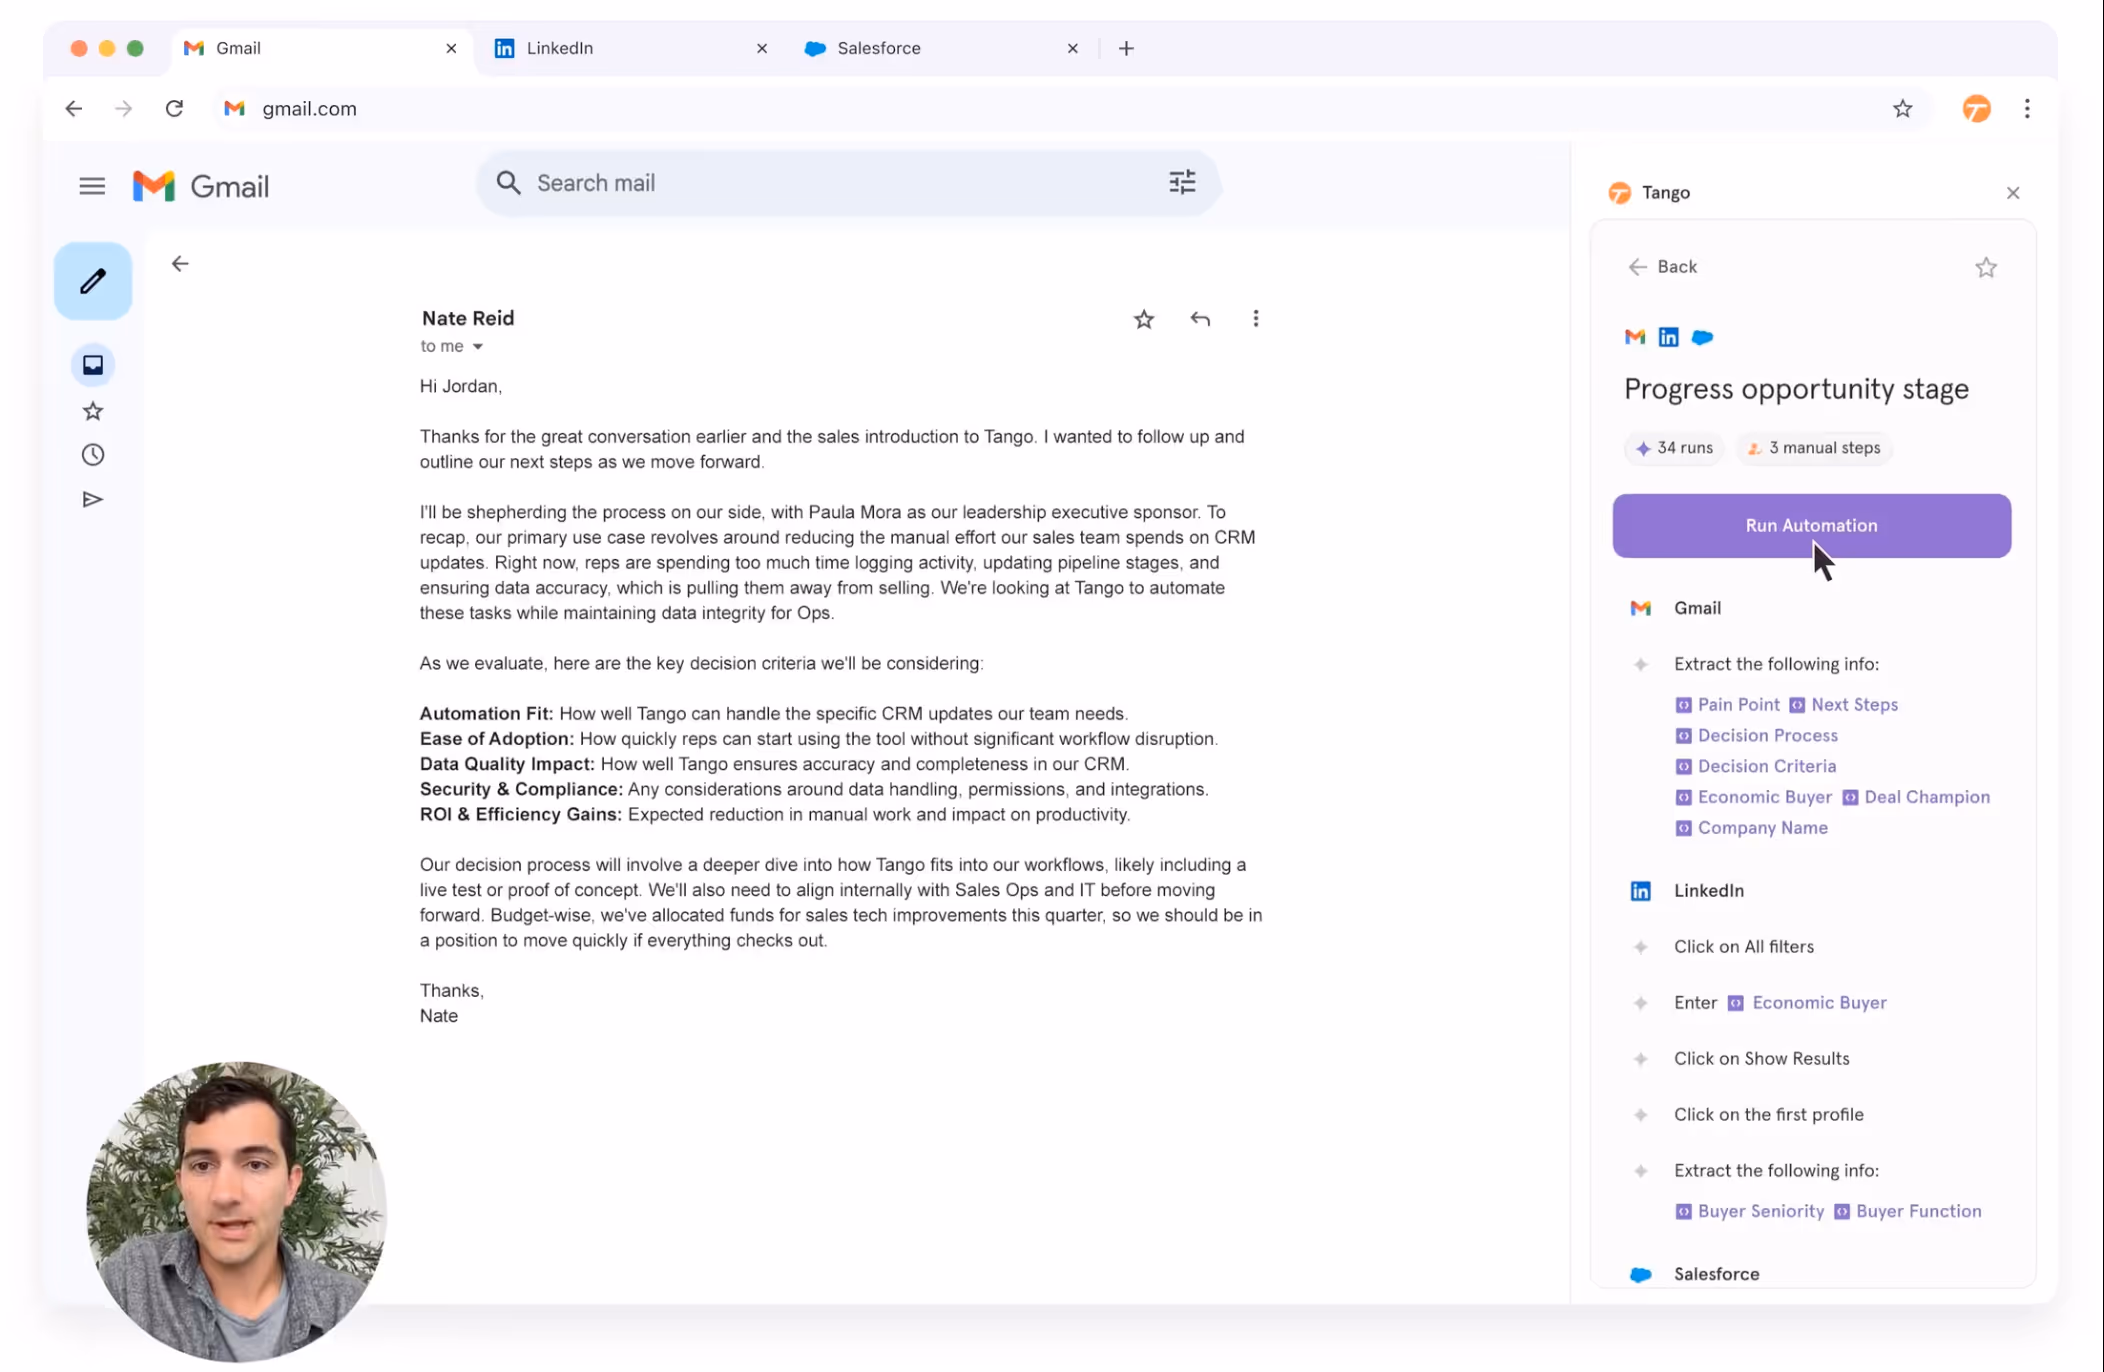Click the Tango logo in panel header
Image resolution: width=2104 pixels, height=1372 pixels.
click(1619, 193)
